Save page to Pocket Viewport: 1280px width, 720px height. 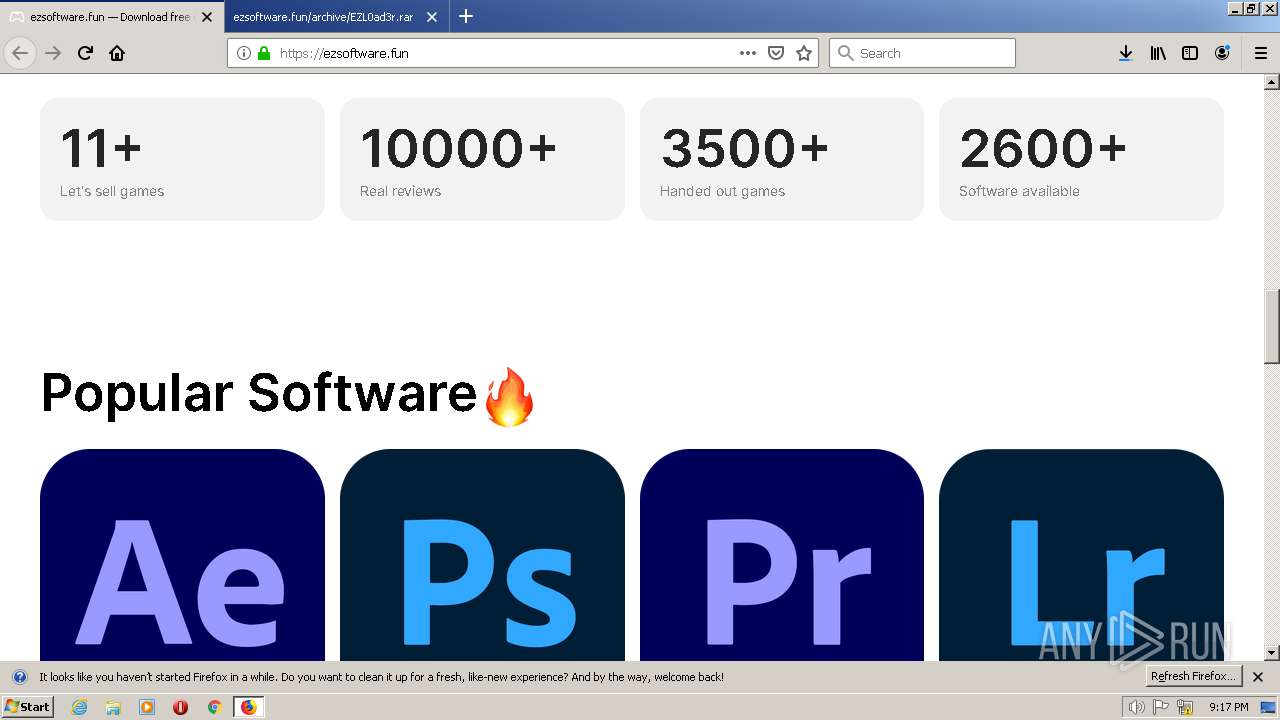pos(775,53)
